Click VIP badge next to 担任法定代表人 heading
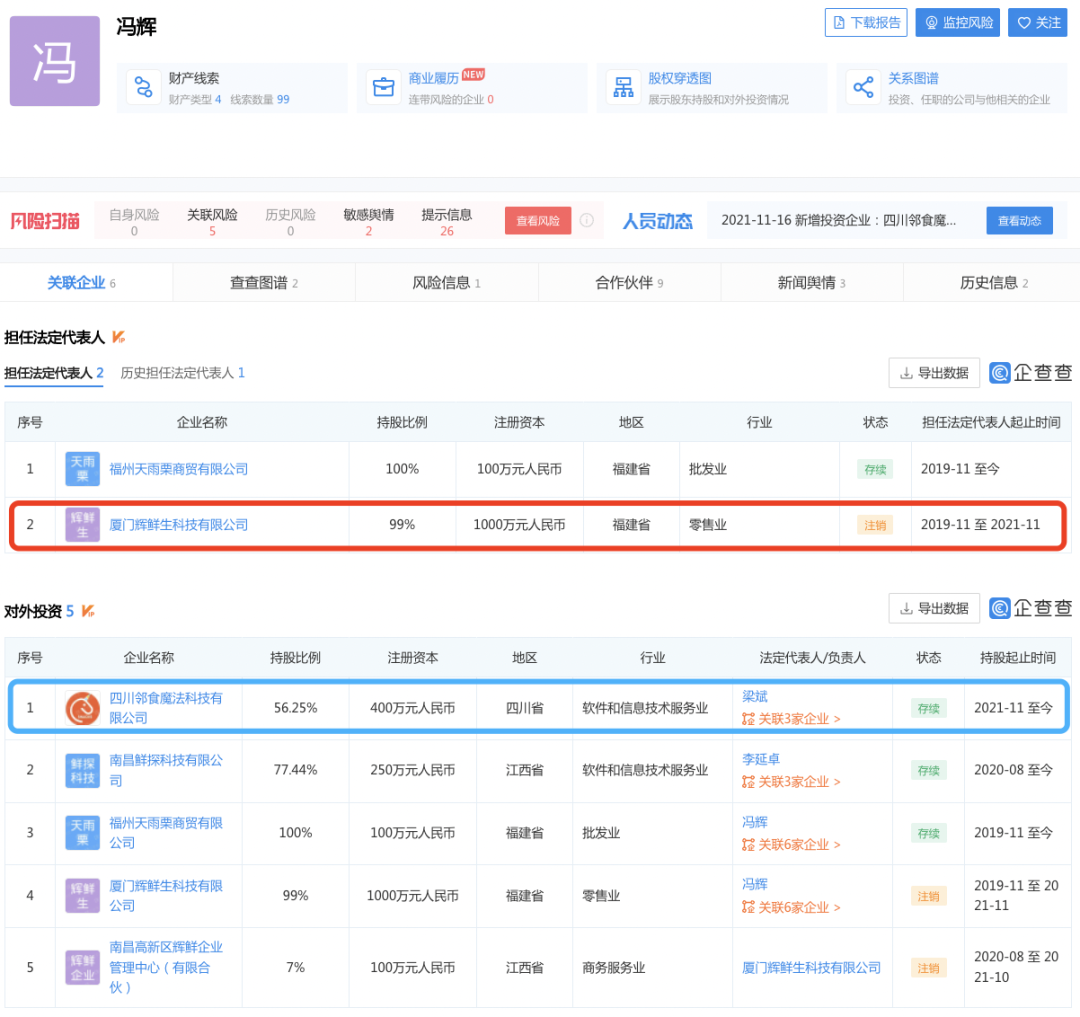Viewport: 1080px width, 1017px height. (x=118, y=337)
